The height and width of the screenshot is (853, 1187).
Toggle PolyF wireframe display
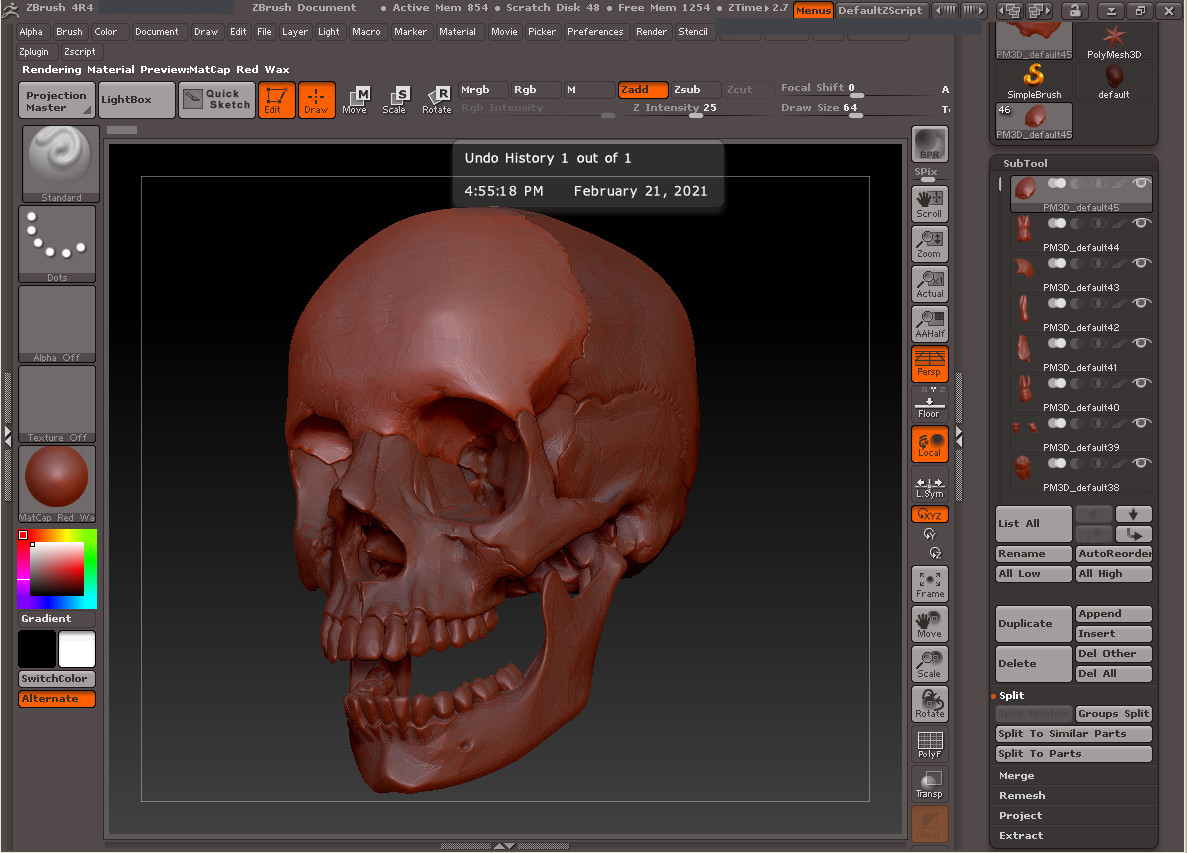click(x=929, y=745)
